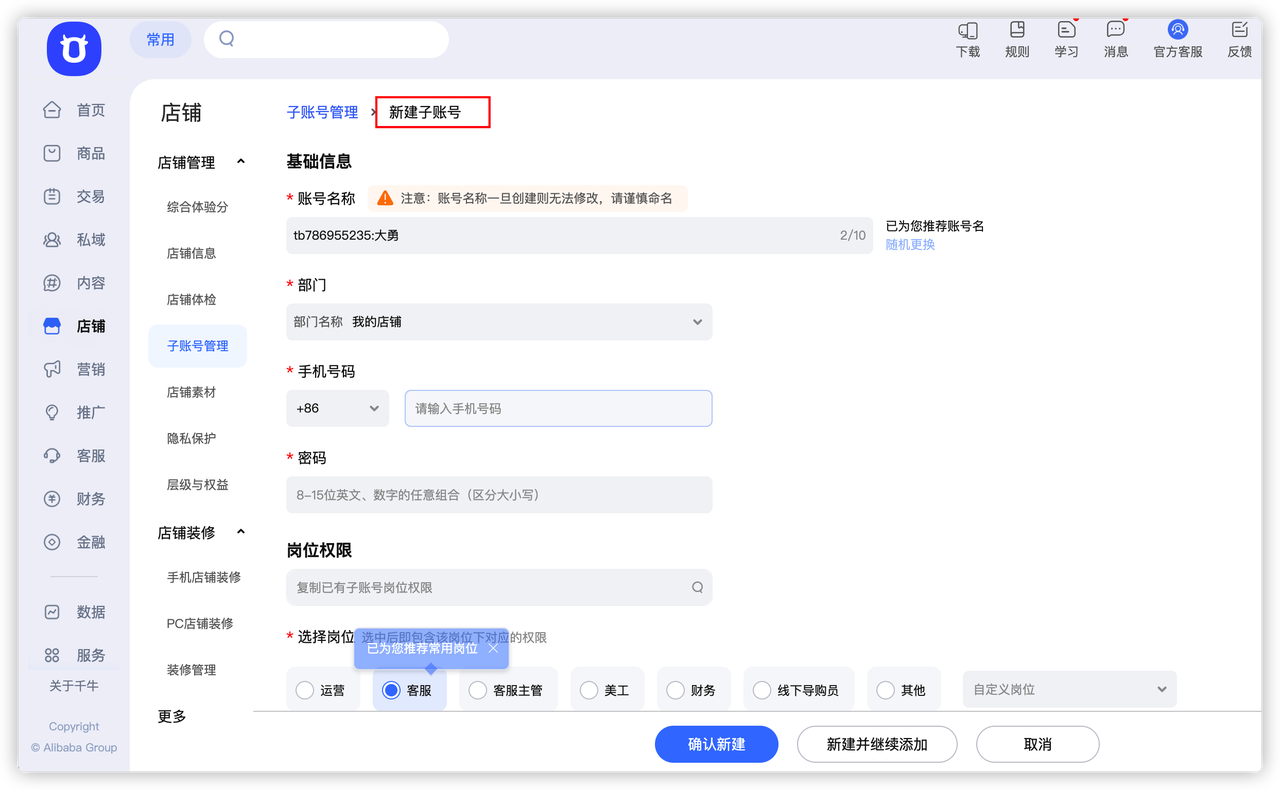The height and width of the screenshot is (790, 1280).
Task: Click the 关于千牛 link
Action: 74,686
